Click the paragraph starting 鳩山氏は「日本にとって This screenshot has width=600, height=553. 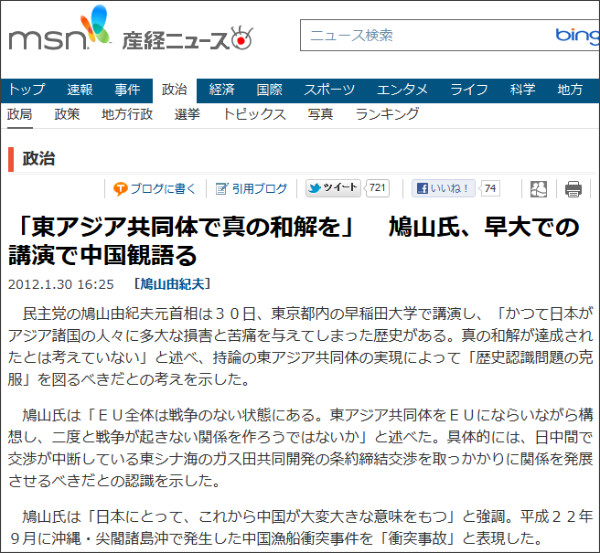coord(300,527)
